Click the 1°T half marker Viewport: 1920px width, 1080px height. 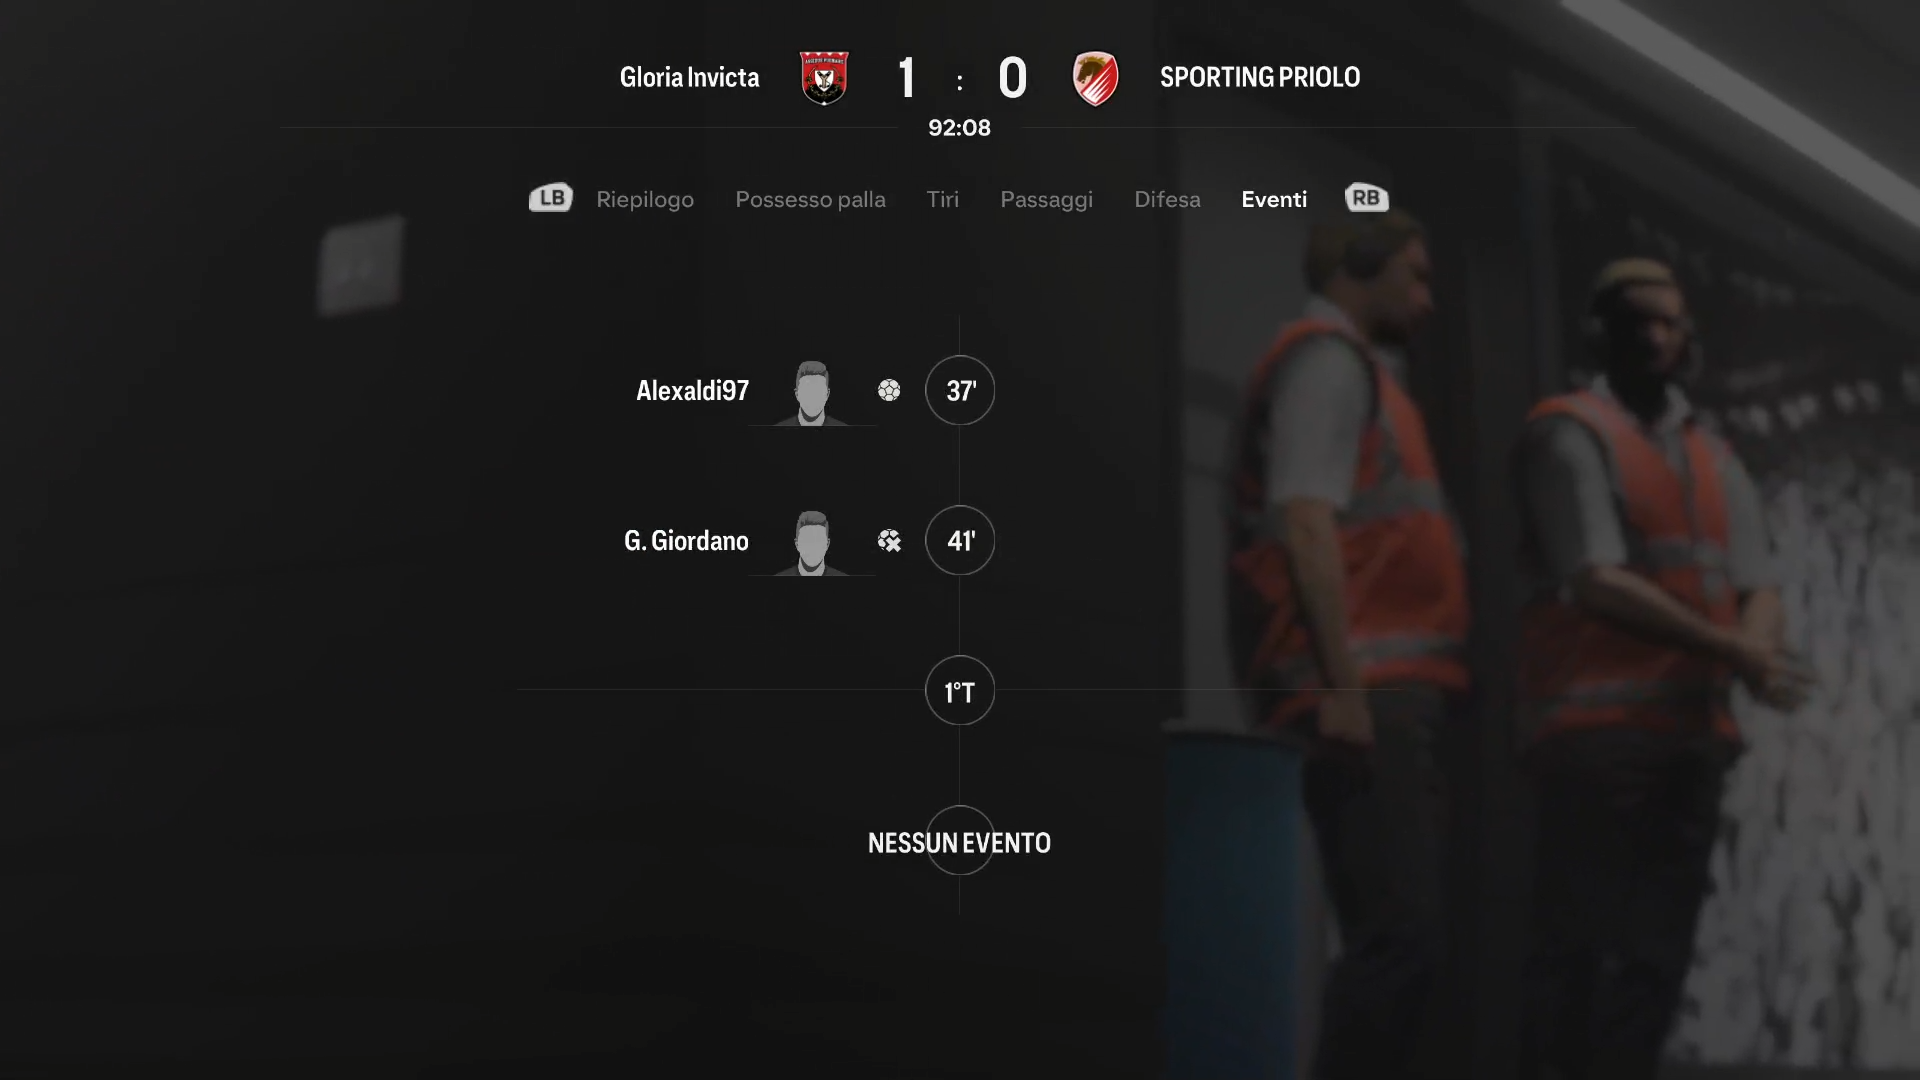960,690
